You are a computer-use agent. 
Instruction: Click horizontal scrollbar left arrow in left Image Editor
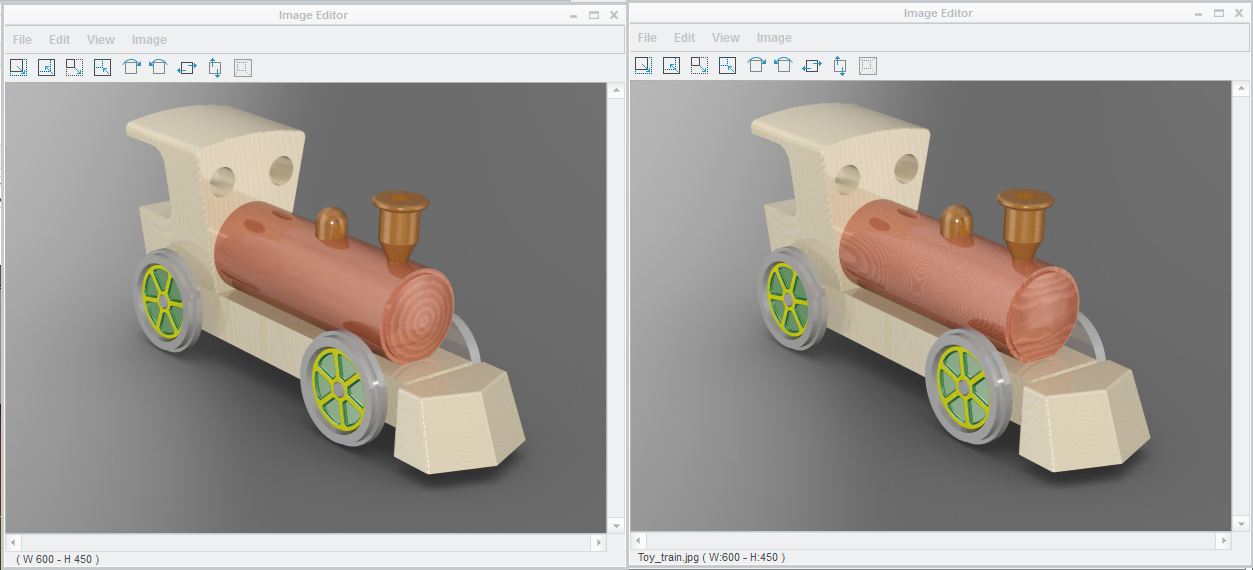coord(13,542)
